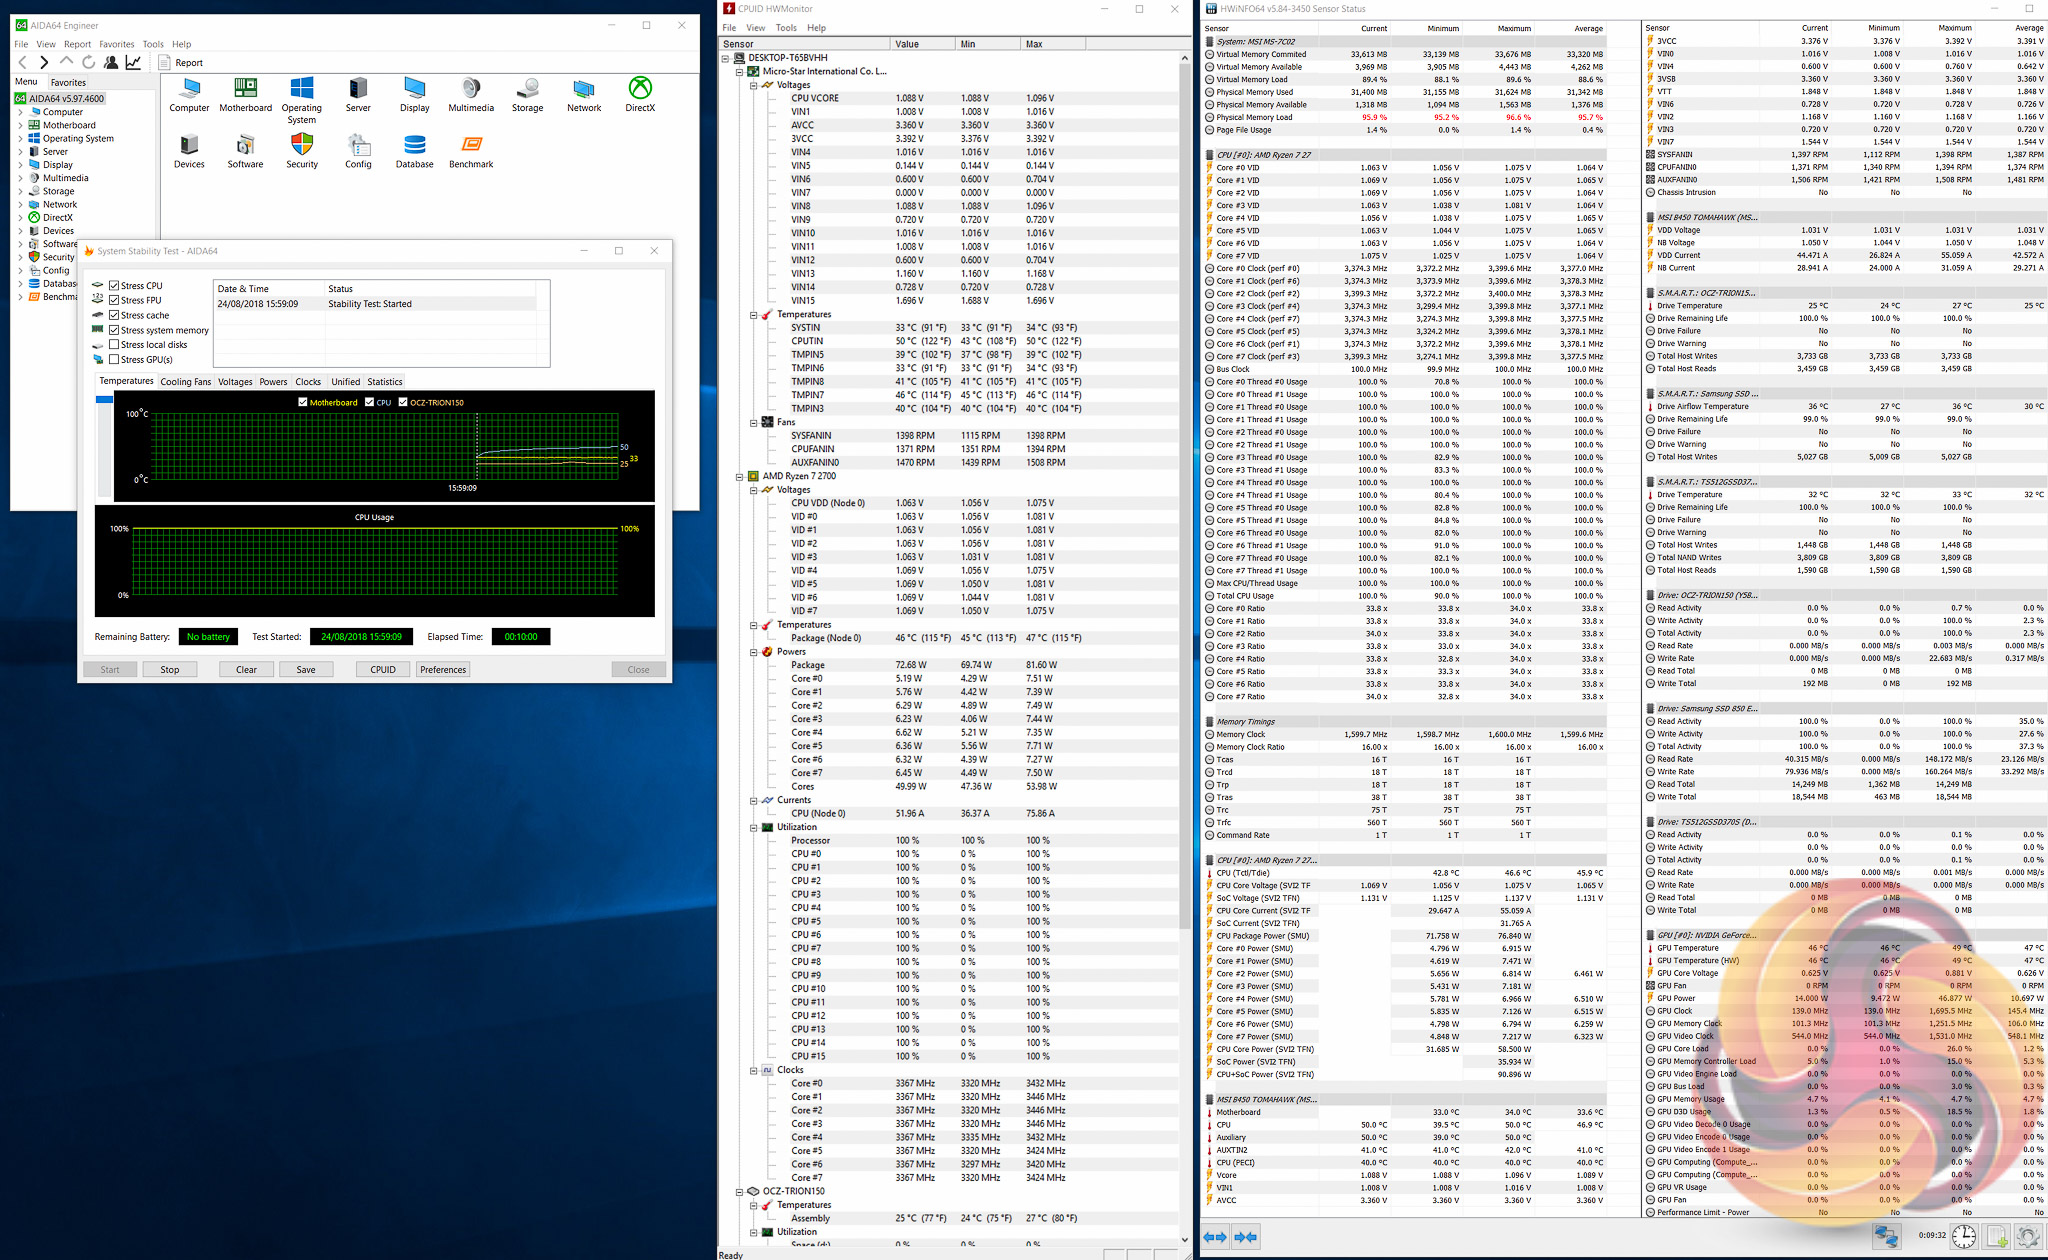The image size is (2048, 1260).
Task: Collapse the AMD Ryzen 7 2700 tree node
Action: [x=740, y=477]
